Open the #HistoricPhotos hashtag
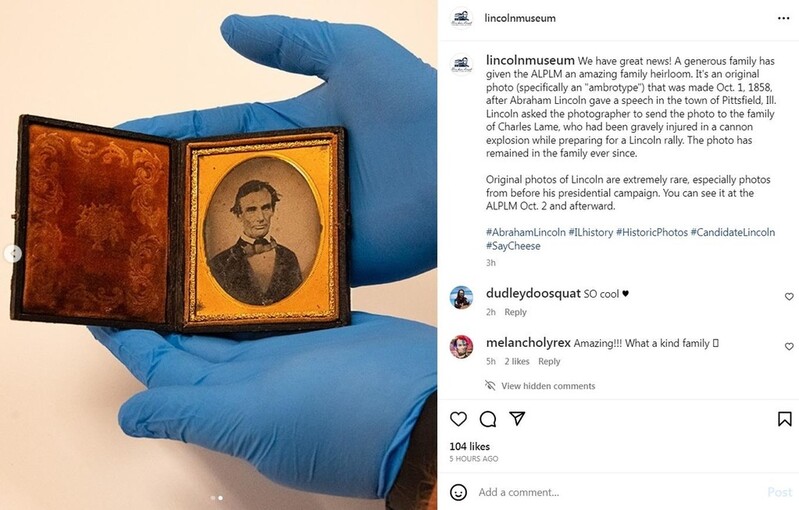The height and width of the screenshot is (510, 799). [x=652, y=232]
